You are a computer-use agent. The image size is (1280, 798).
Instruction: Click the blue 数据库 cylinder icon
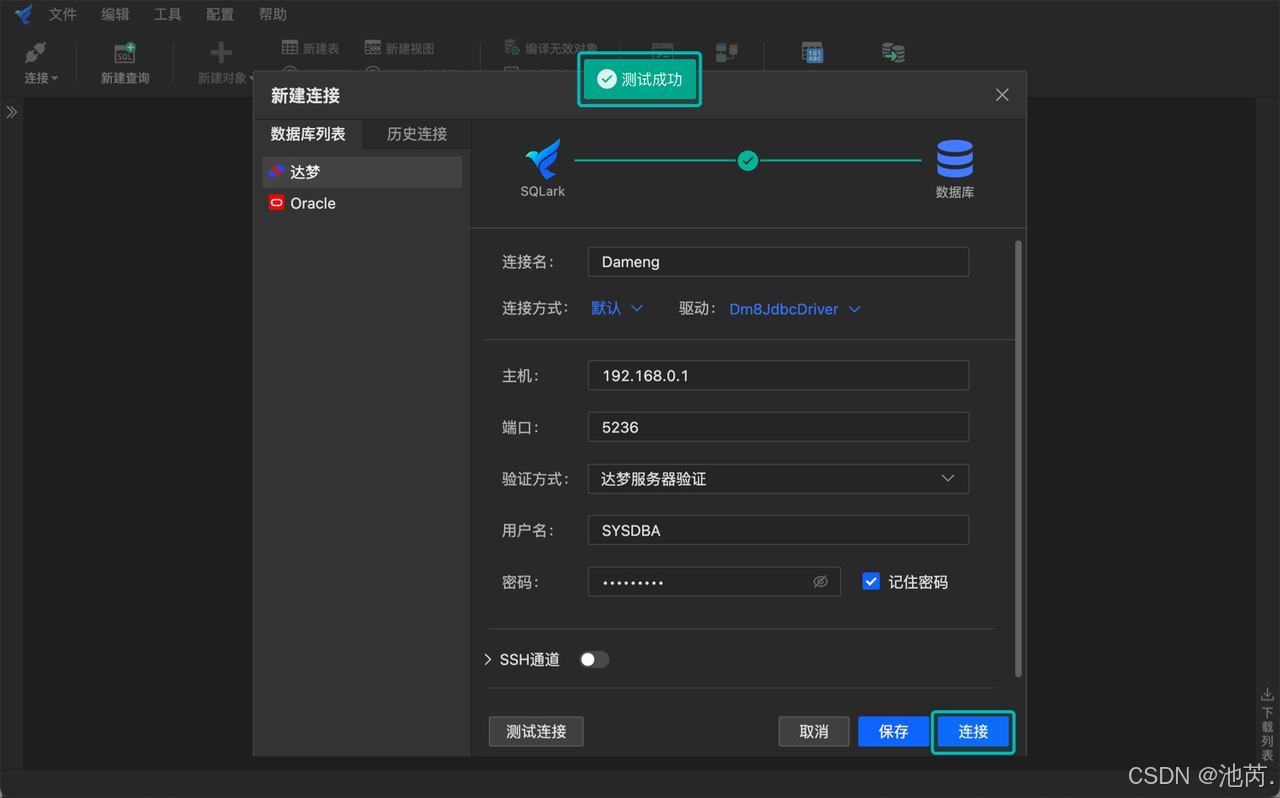tap(955, 159)
